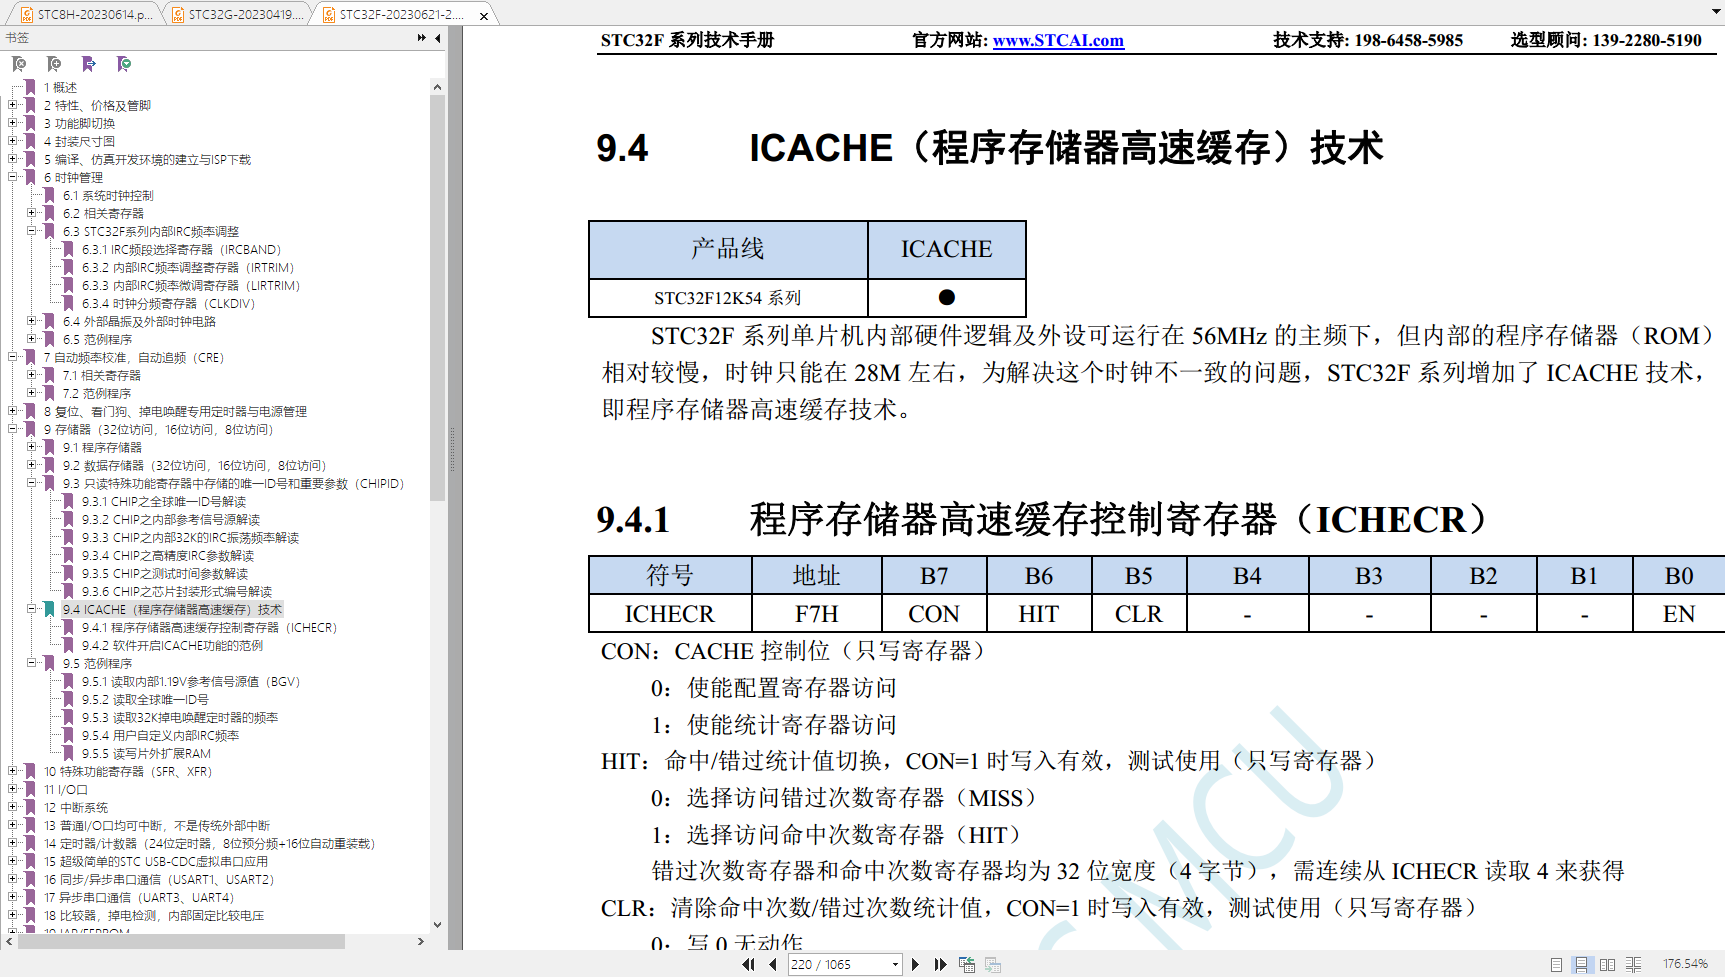Click the add new bookmark icon
Screen dimensions: 1725x977
tap(54, 64)
